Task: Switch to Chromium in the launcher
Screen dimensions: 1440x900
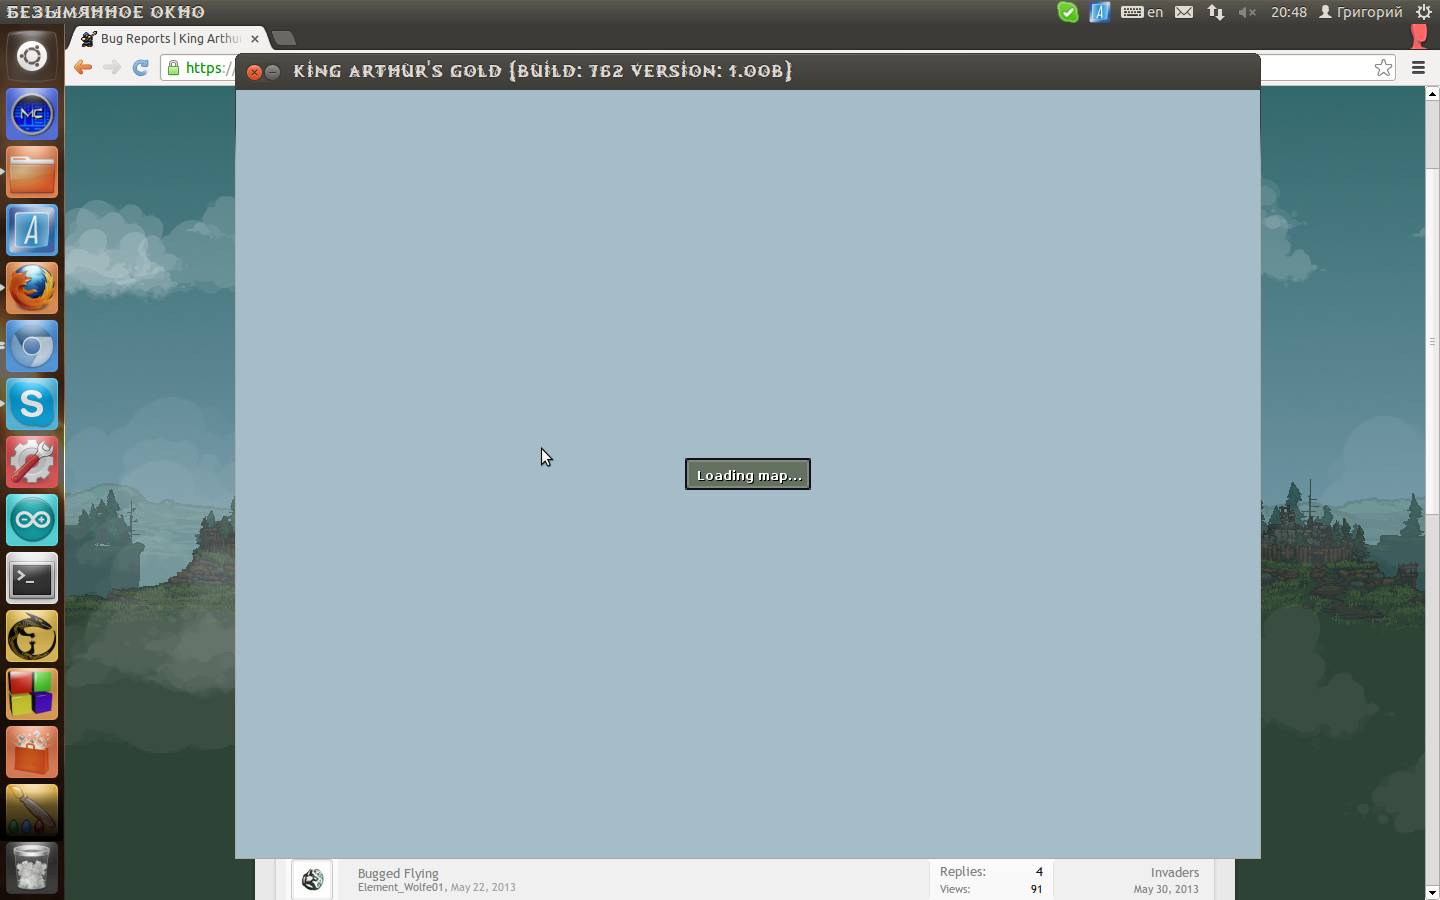Action: click(32, 346)
